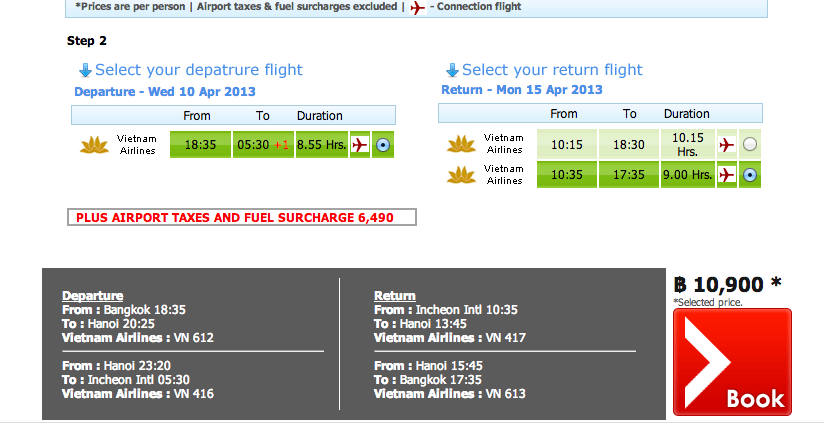Click connection plane icon on 18:35 departure row

(x=360, y=145)
